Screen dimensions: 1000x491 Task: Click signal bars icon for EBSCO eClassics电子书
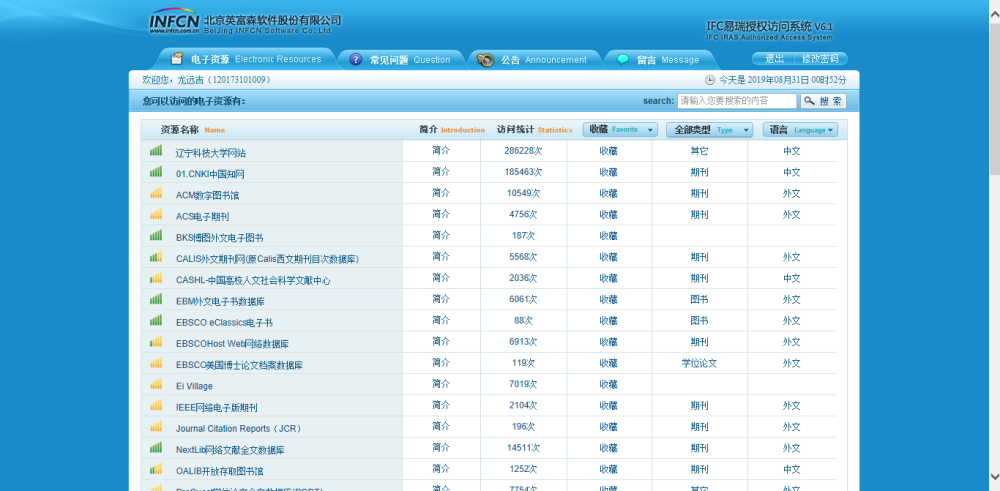click(x=156, y=320)
